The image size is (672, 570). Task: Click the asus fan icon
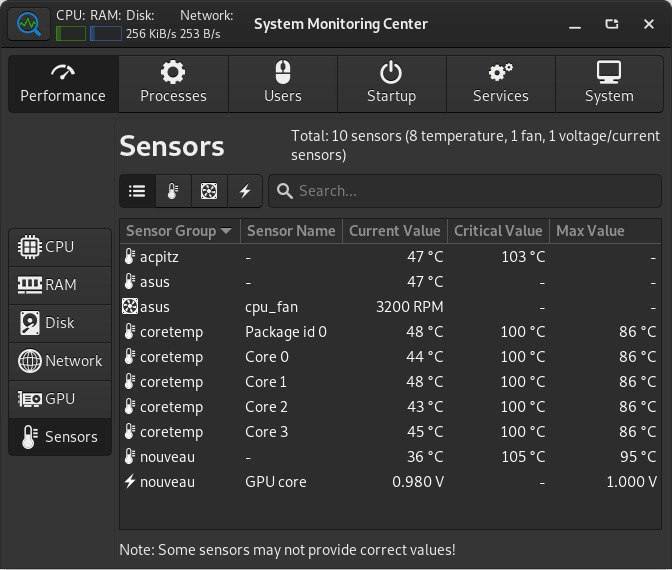pyautogui.click(x=130, y=306)
